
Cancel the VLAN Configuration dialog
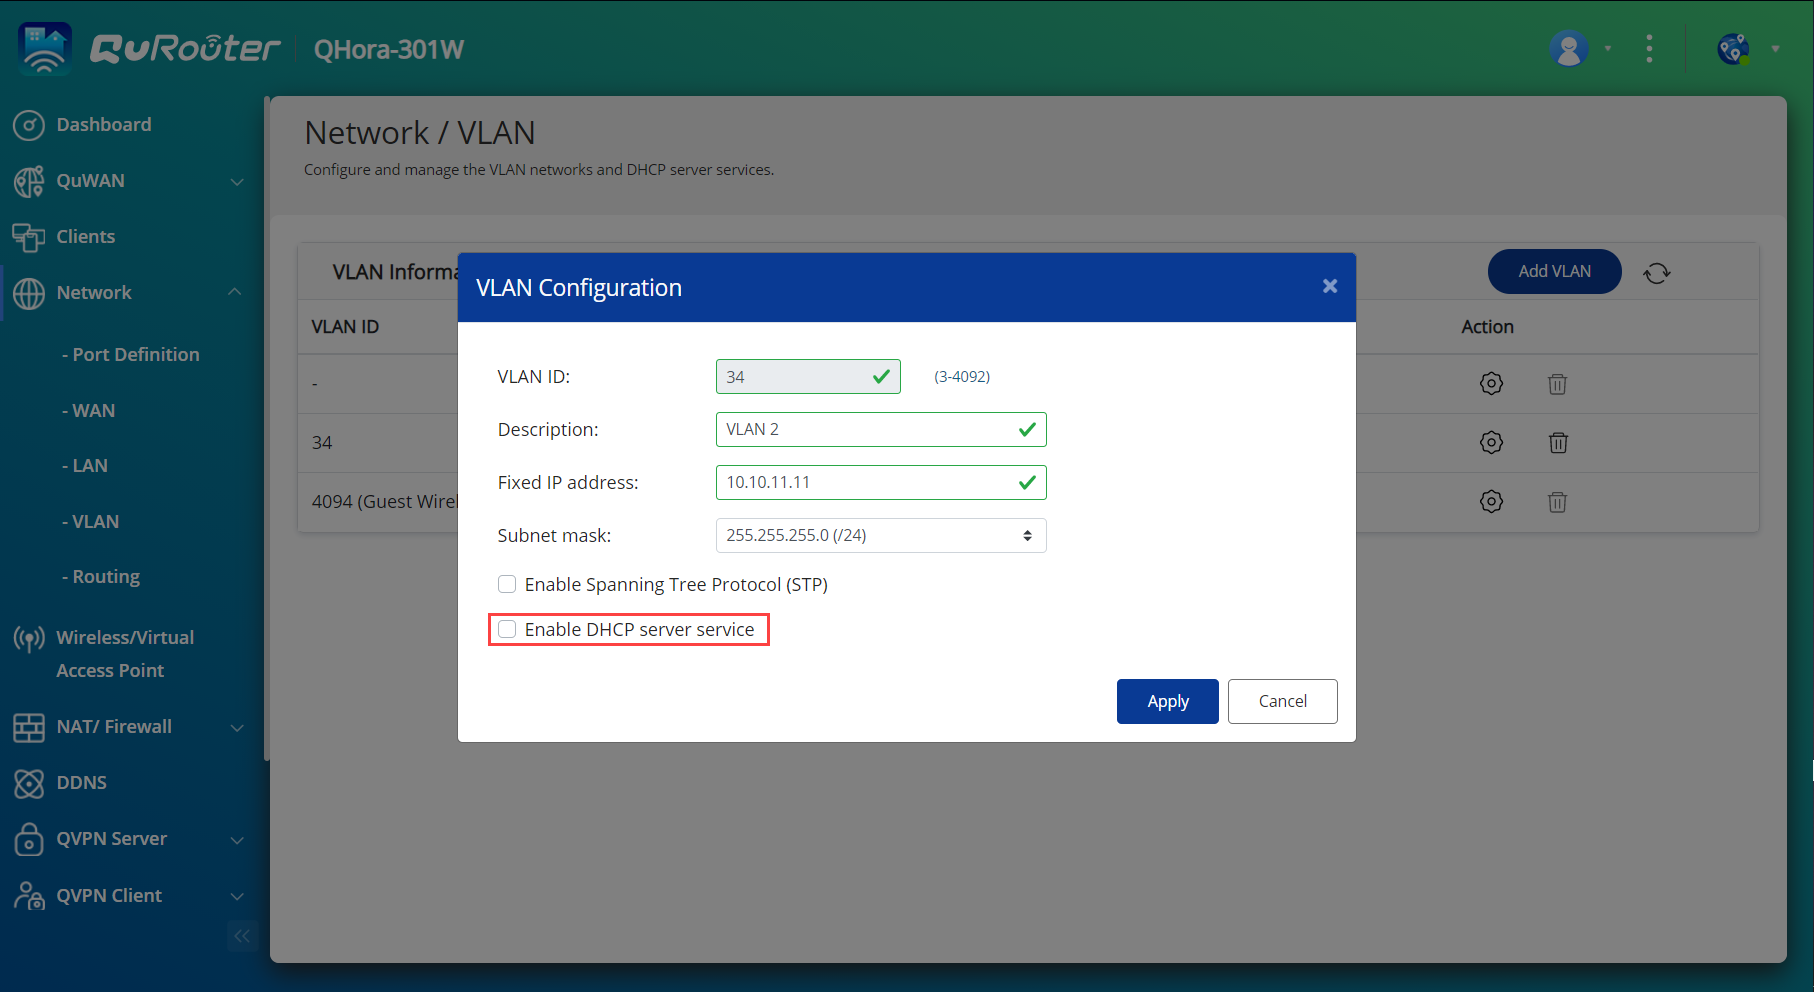[1282, 701]
